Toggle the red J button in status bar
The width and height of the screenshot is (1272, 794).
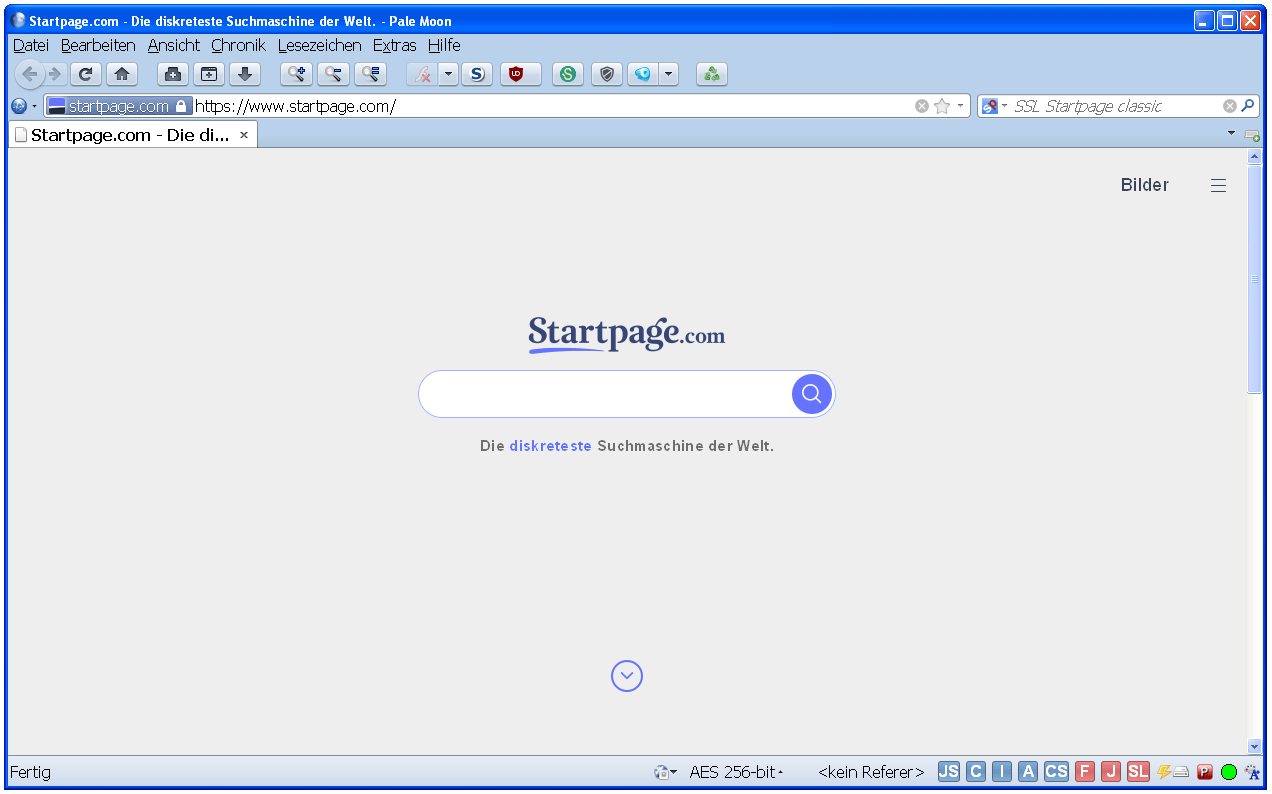click(x=1111, y=772)
